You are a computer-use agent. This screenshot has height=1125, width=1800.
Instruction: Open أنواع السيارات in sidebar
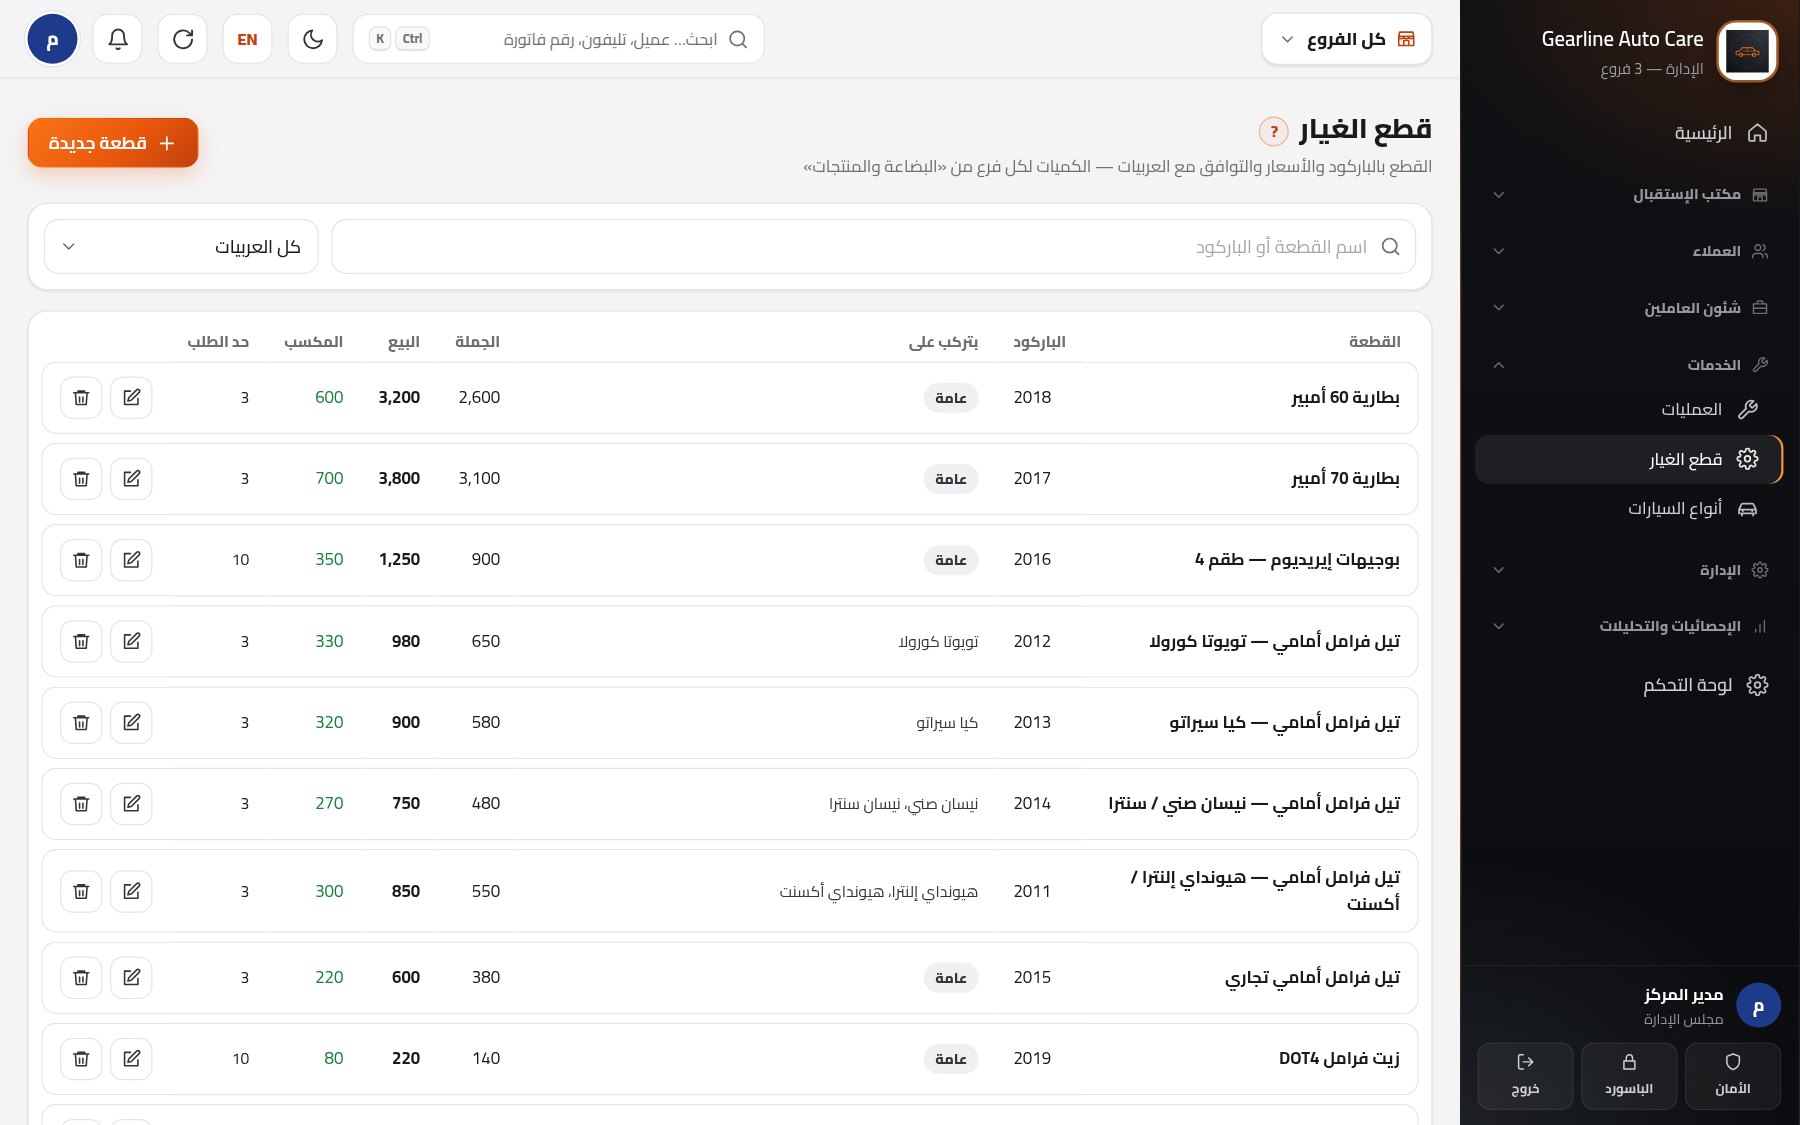tap(1628, 509)
